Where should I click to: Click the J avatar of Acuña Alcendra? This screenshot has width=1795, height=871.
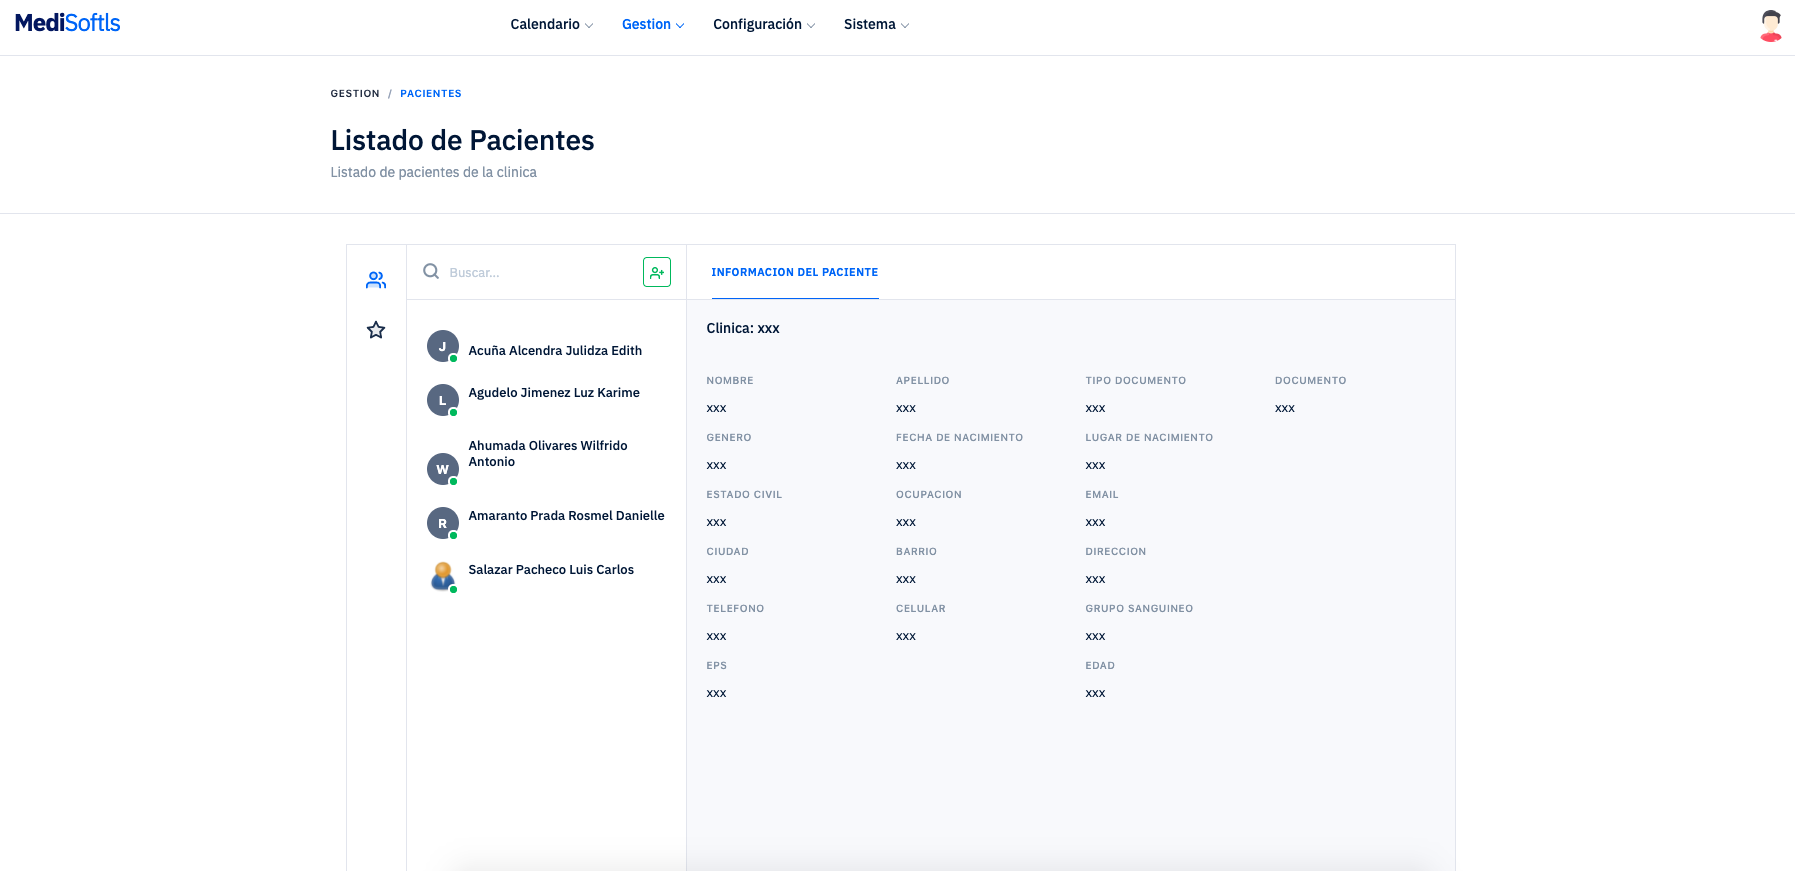pos(442,346)
